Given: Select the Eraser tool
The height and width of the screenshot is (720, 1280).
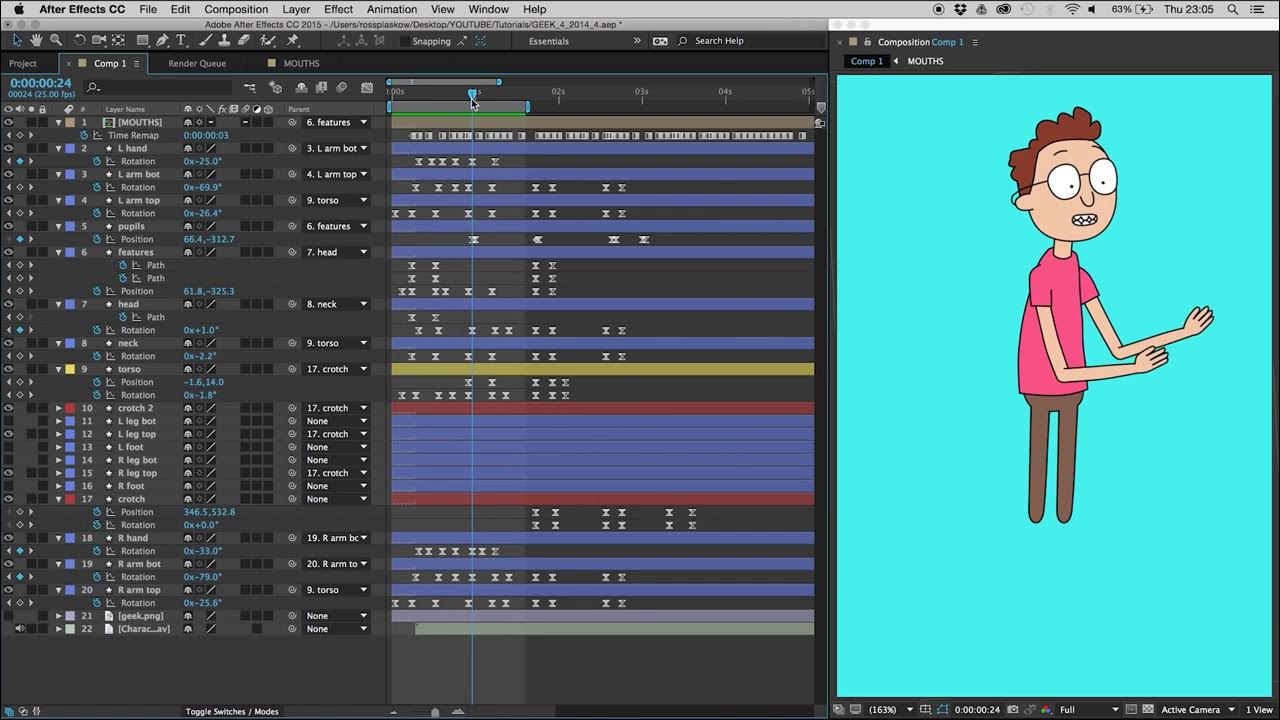Looking at the screenshot, I should tap(244, 41).
